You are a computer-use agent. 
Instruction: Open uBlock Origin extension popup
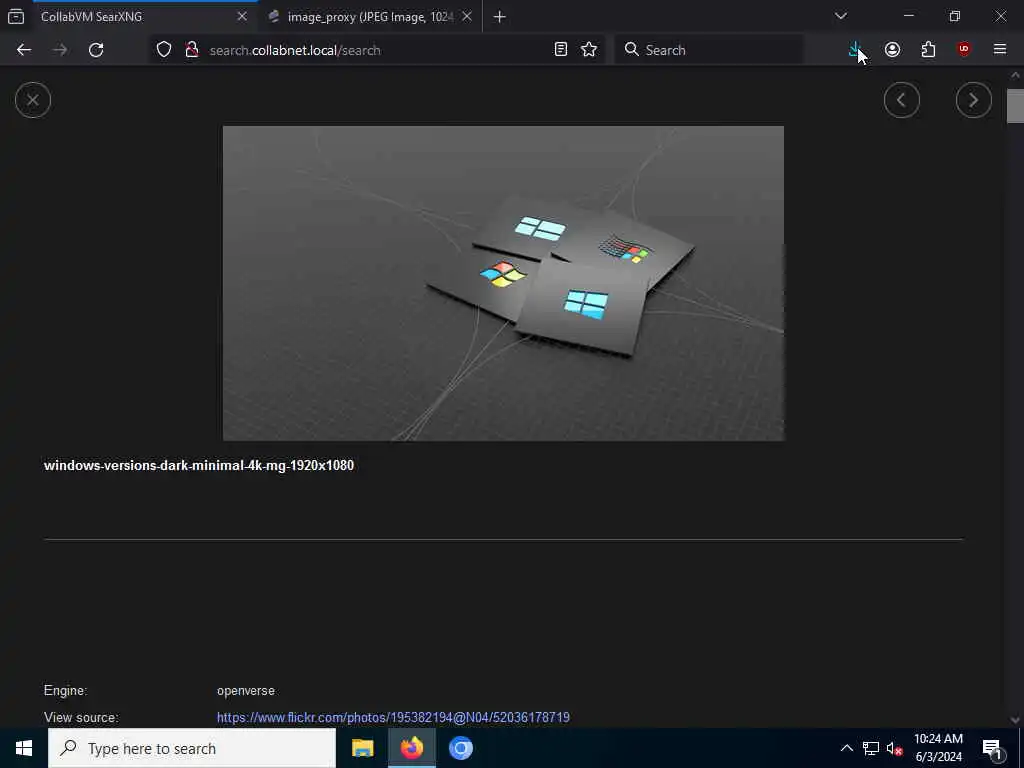(x=964, y=50)
